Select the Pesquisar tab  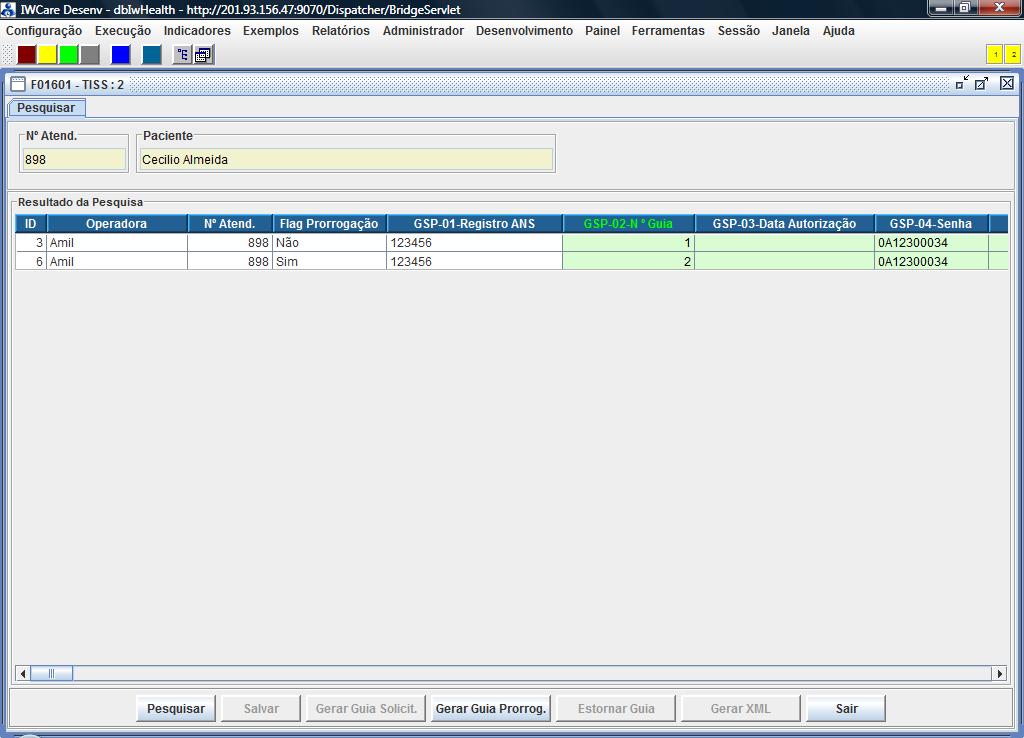46,108
